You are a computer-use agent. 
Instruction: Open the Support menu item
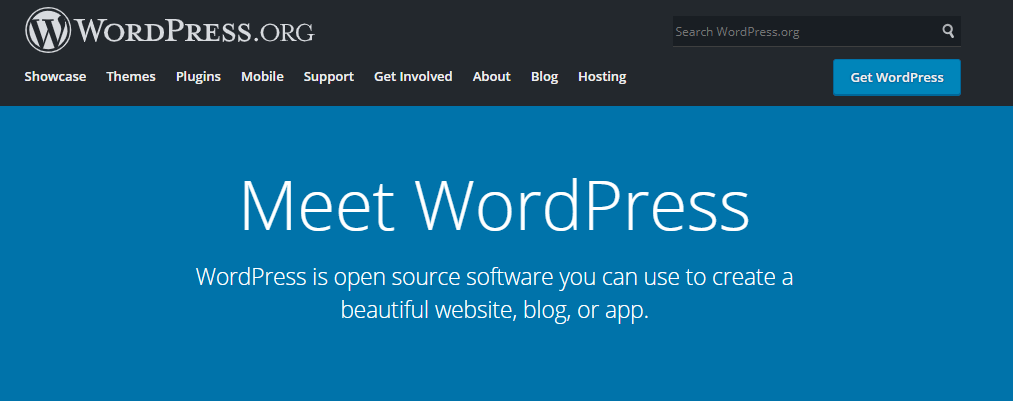point(329,76)
